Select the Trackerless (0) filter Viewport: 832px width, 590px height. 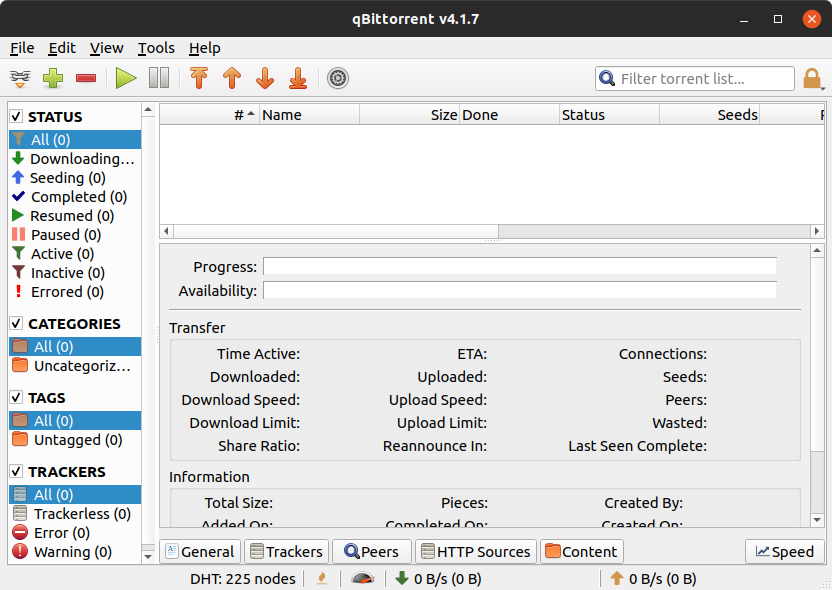(x=75, y=514)
